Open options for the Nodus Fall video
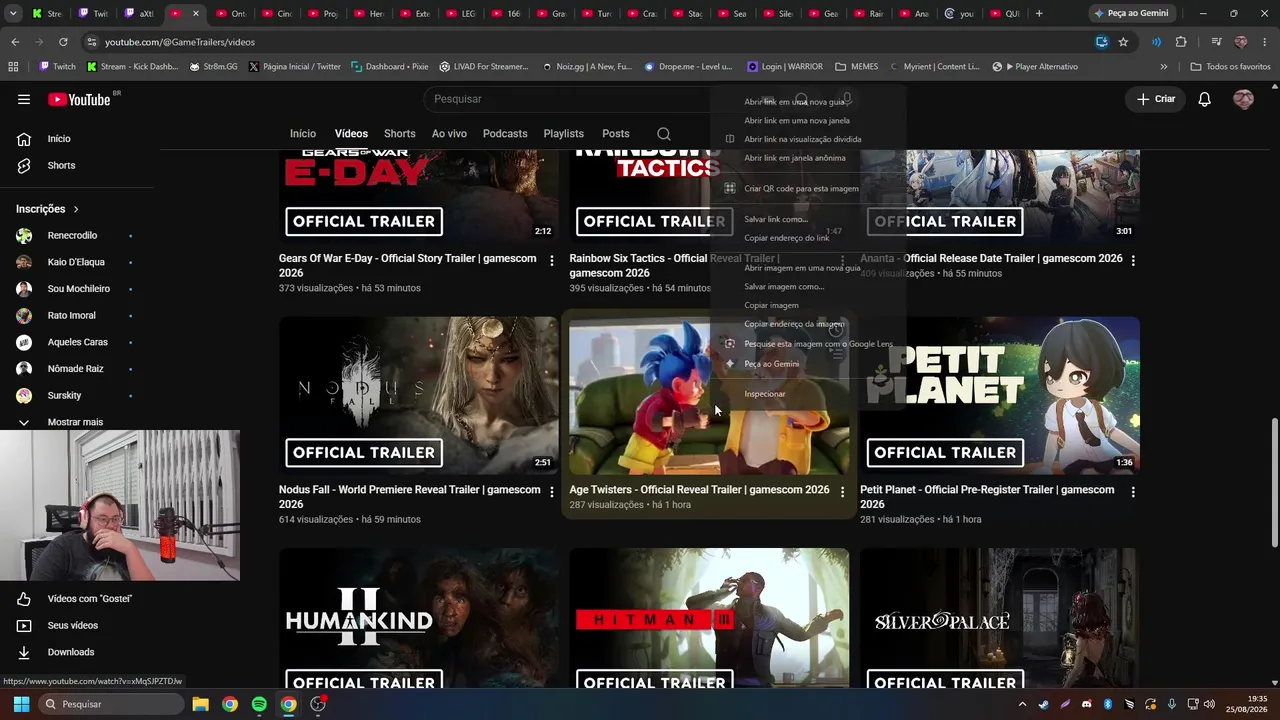Image resolution: width=1280 pixels, height=720 pixels. click(x=551, y=492)
